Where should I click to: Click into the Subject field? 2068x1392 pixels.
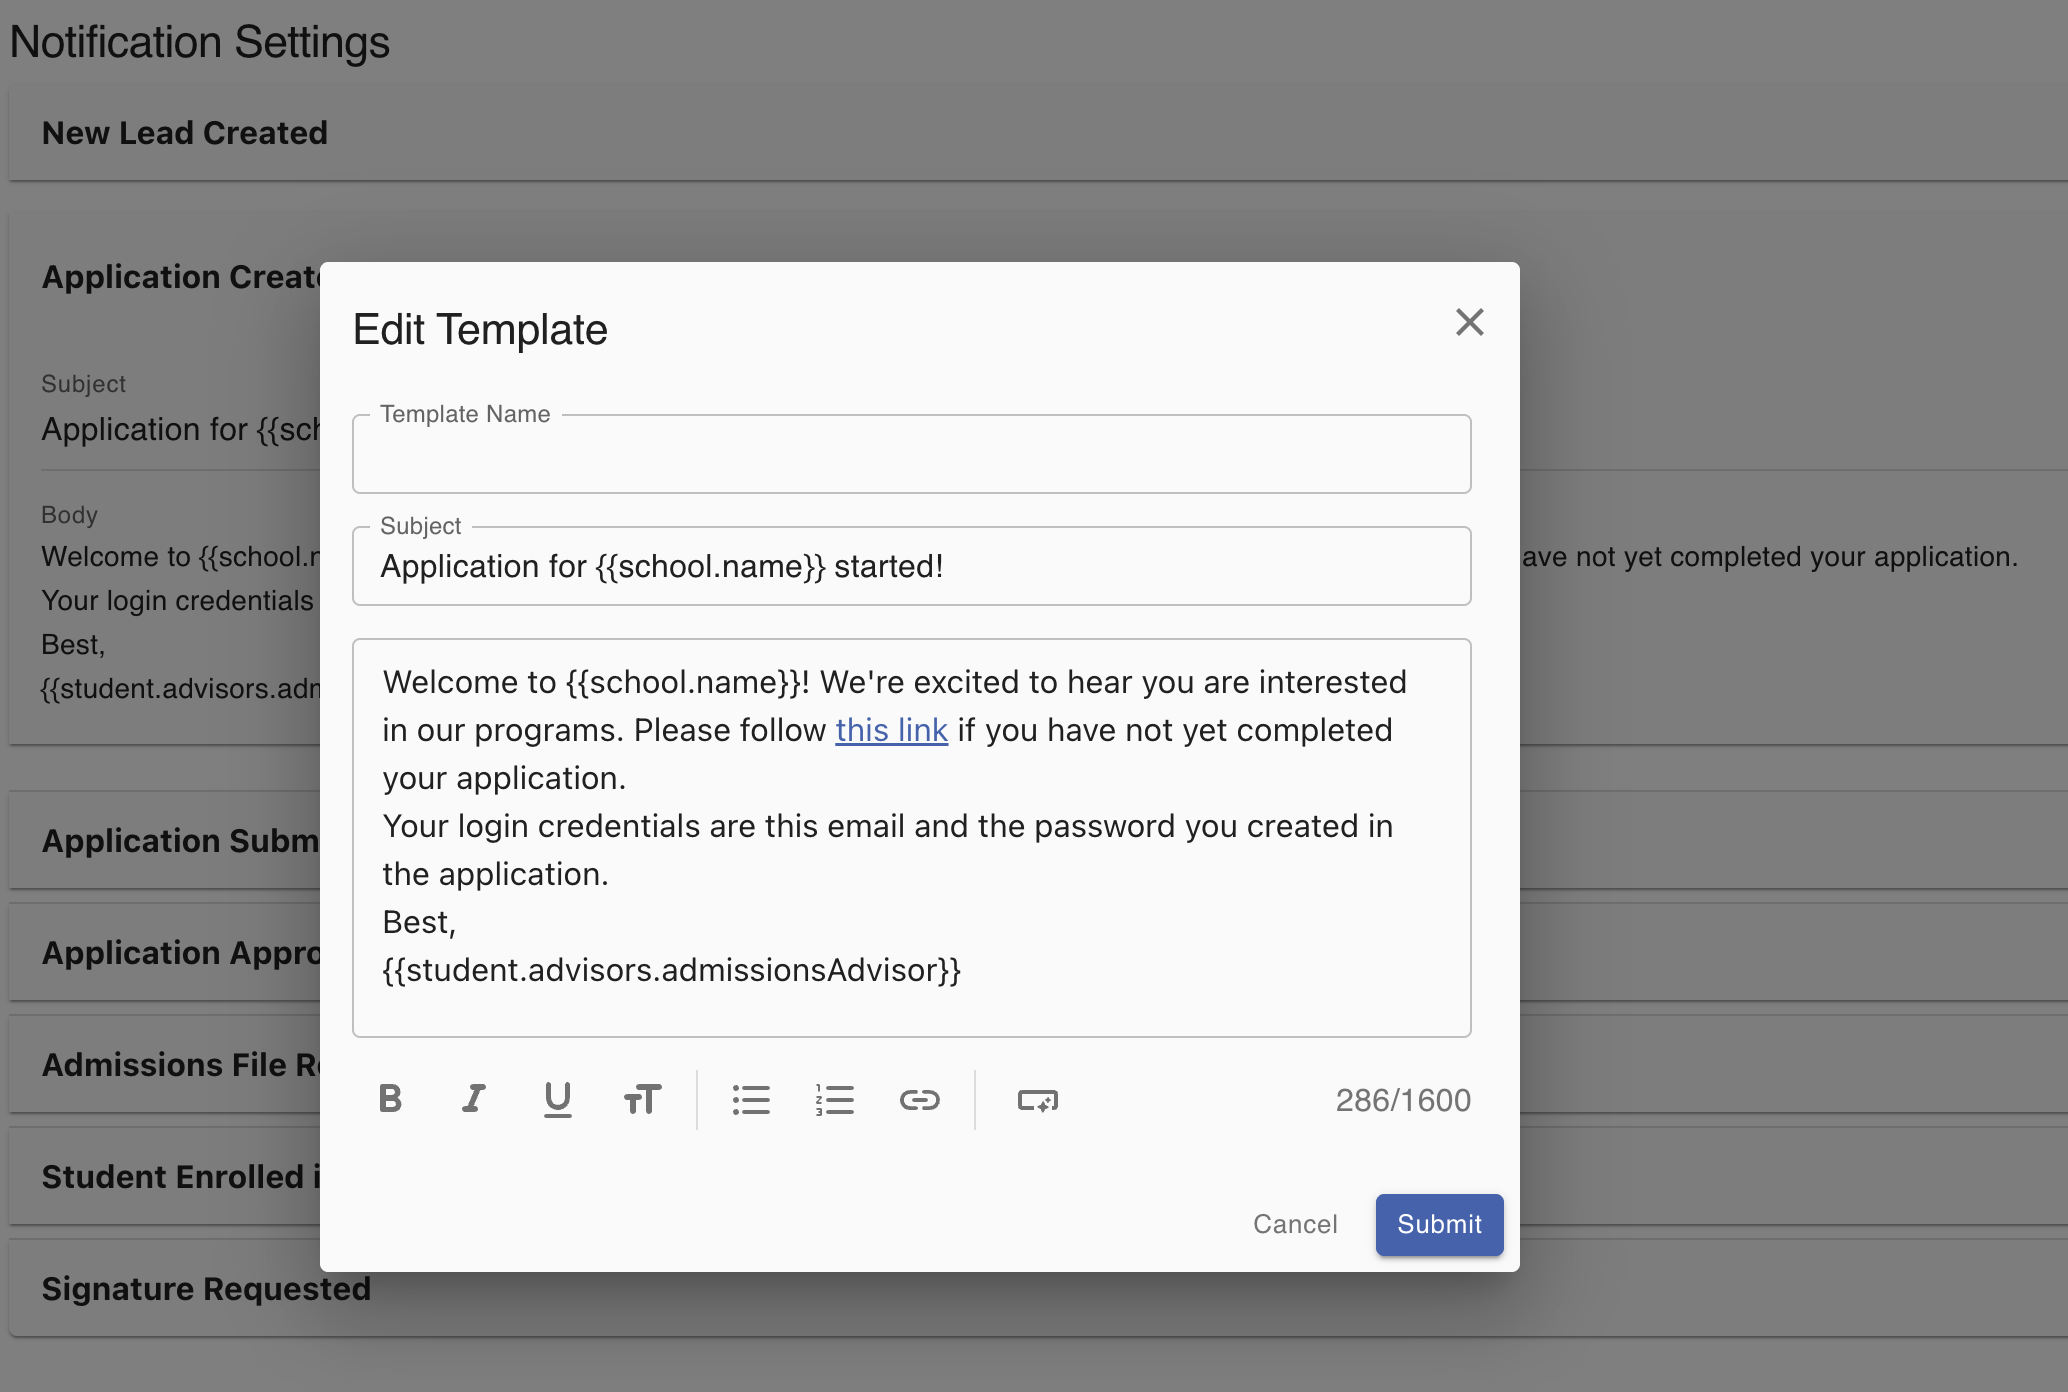click(911, 566)
